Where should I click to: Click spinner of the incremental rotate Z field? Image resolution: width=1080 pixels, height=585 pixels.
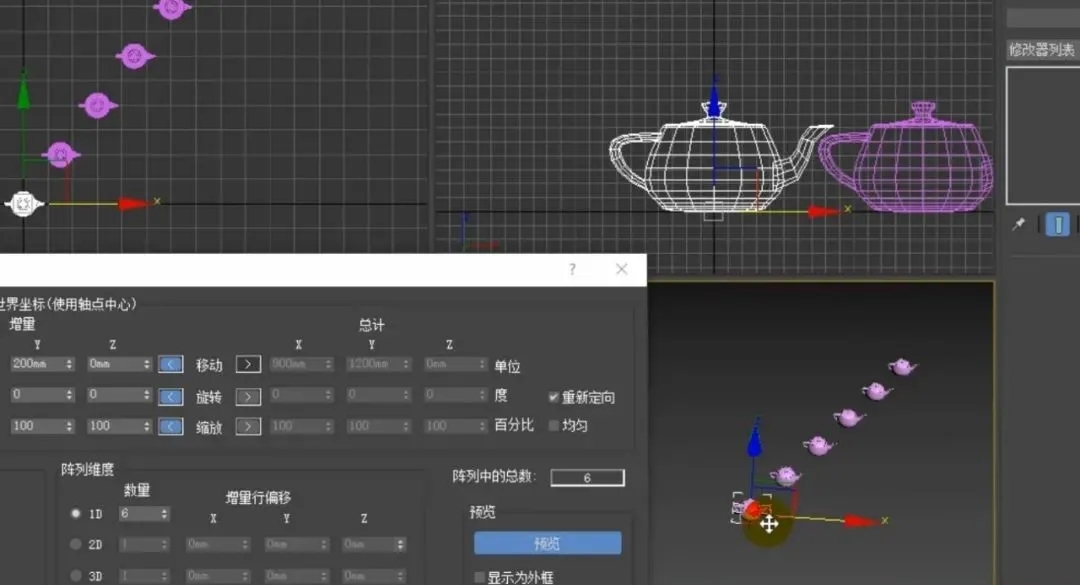[147, 395]
